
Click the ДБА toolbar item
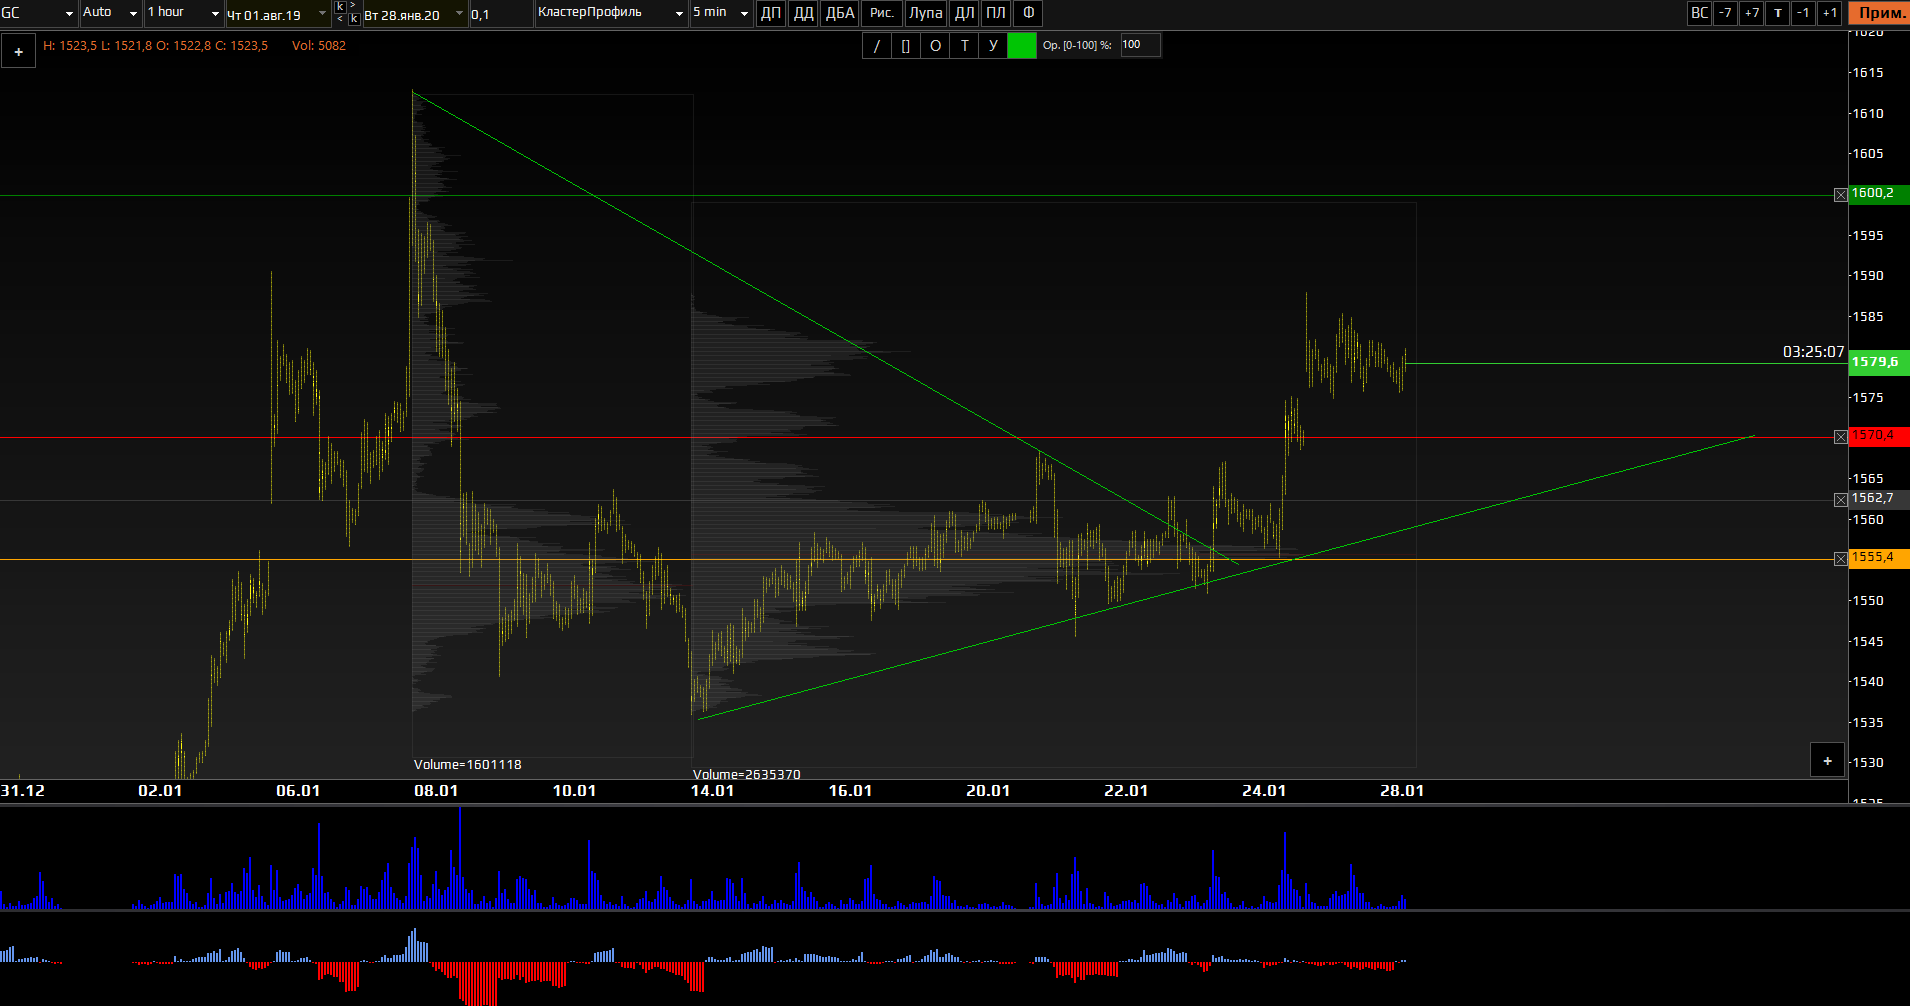[x=839, y=13]
